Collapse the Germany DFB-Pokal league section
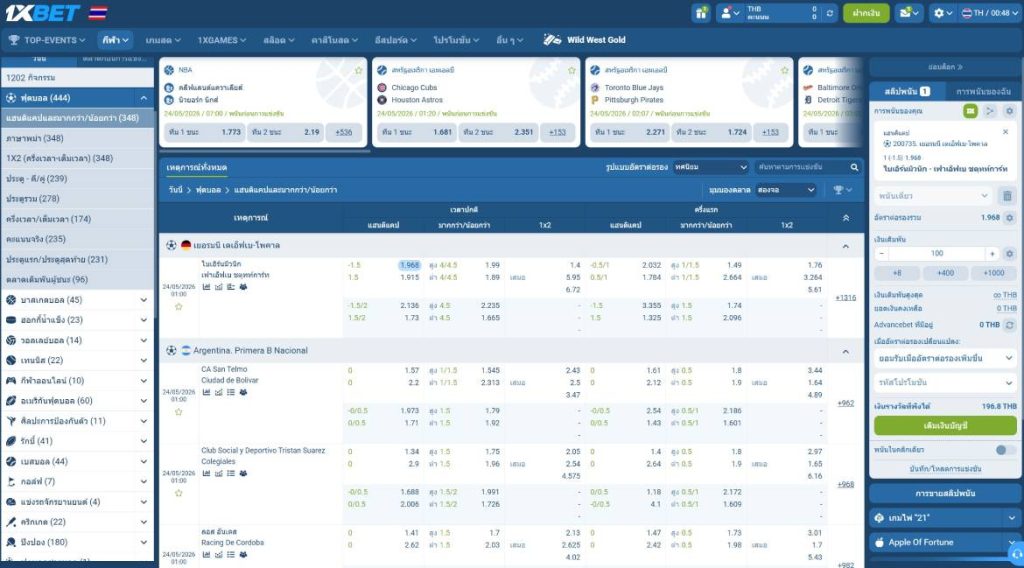The image size is (1024, 568). (846, 246)
